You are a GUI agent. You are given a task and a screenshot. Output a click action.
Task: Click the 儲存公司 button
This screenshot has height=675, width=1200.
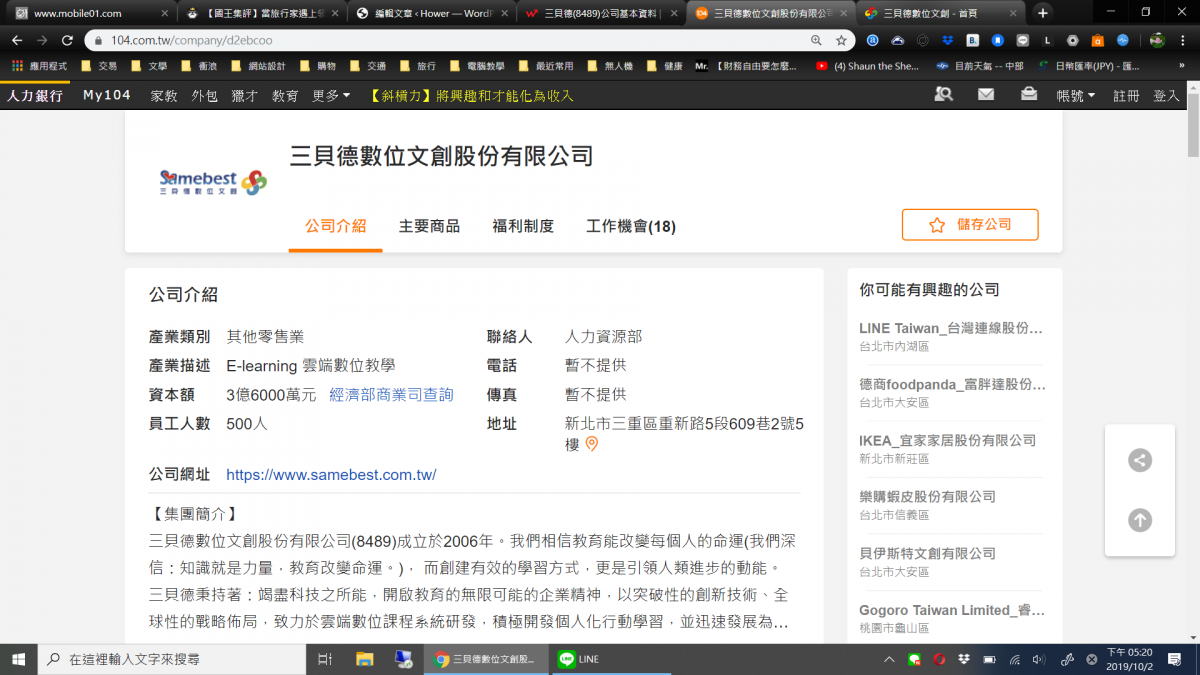tap(970, 225)
